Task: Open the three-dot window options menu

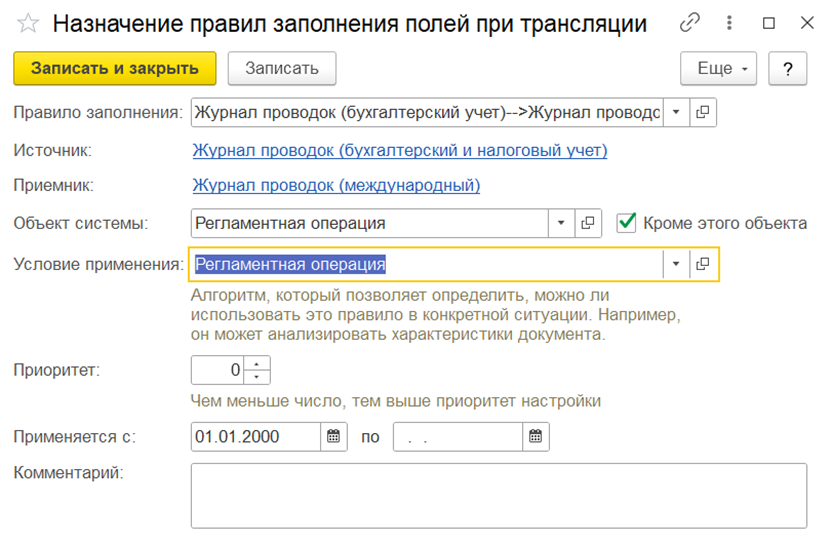Action: (x=730, y=23)
